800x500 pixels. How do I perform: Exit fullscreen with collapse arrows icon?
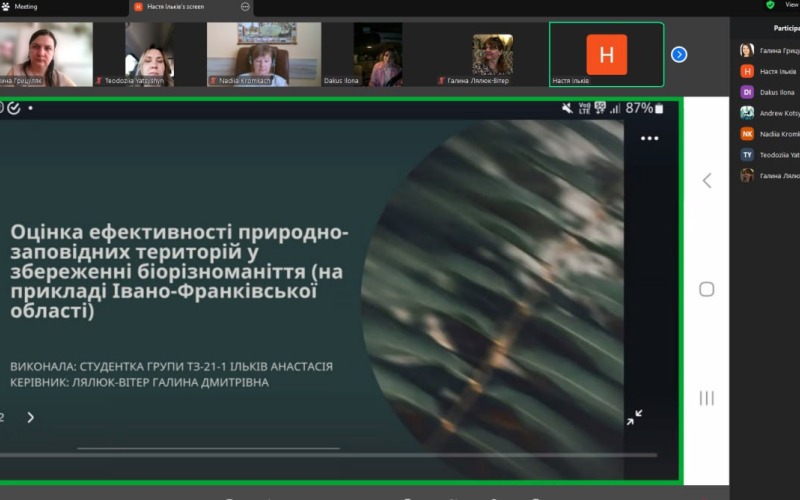(x=634, y=417)
